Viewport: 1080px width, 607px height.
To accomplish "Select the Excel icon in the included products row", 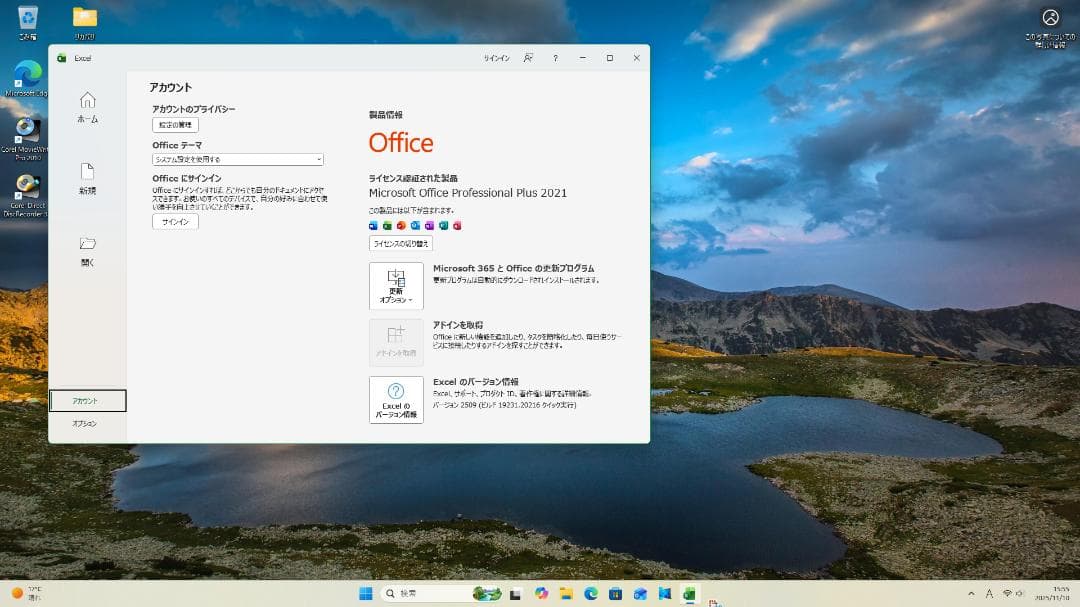I will coord(388,226).
